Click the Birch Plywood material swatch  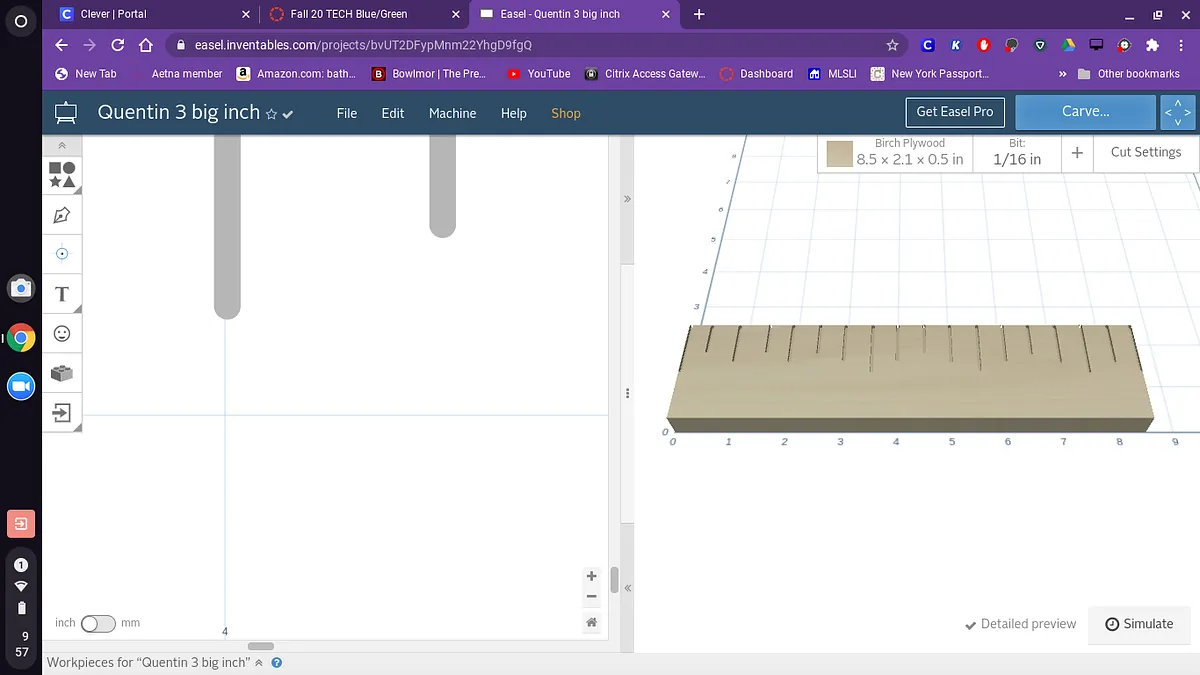(840, 154)
